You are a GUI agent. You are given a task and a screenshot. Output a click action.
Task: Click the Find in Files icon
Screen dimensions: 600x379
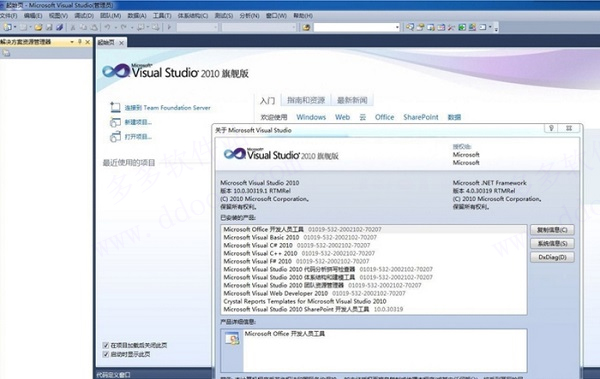[x=306, y=28]
